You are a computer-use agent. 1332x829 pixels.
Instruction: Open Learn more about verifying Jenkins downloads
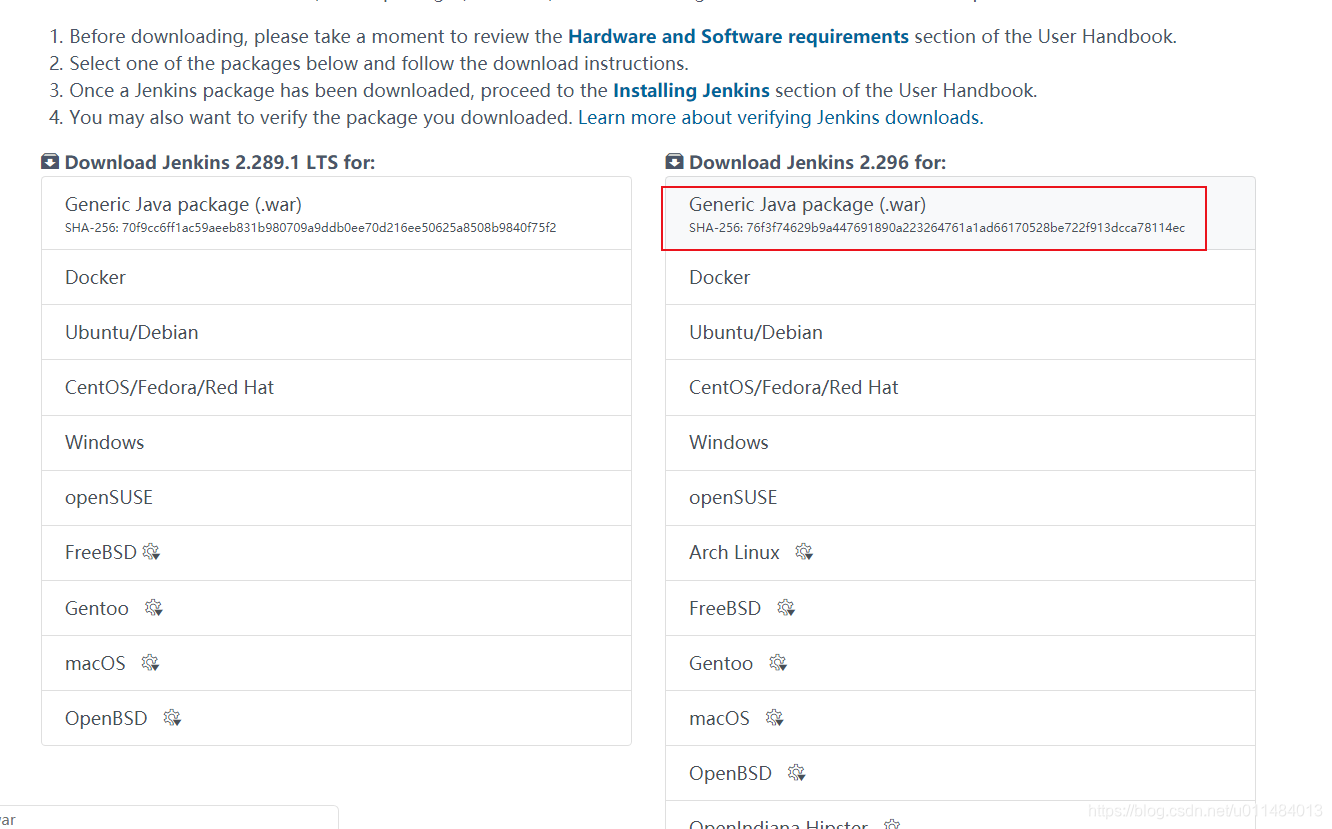[x=780, y=117]
